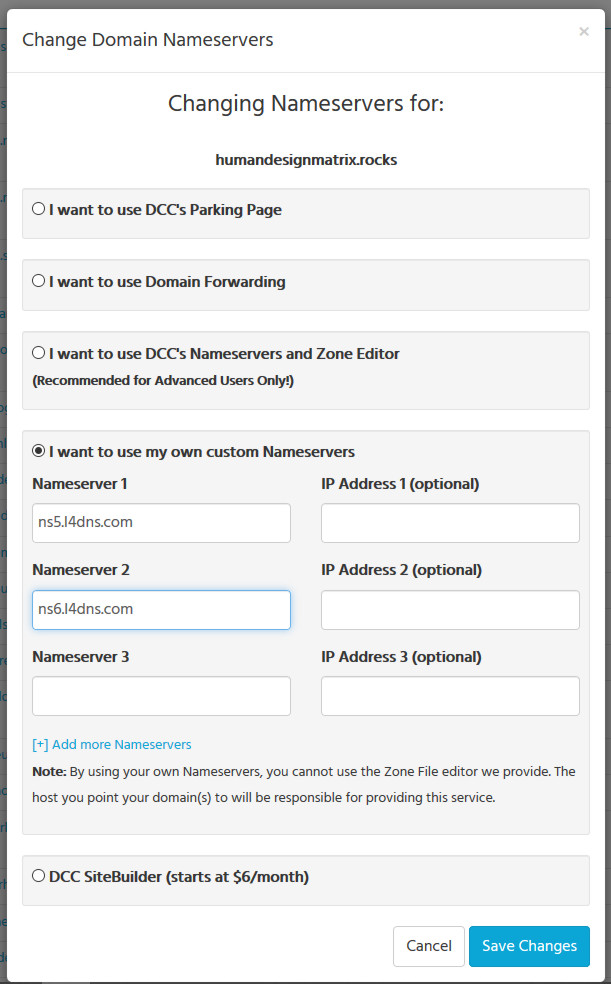
Task: Click the "Changing Nameservers for:" heading
Action: 306,103
